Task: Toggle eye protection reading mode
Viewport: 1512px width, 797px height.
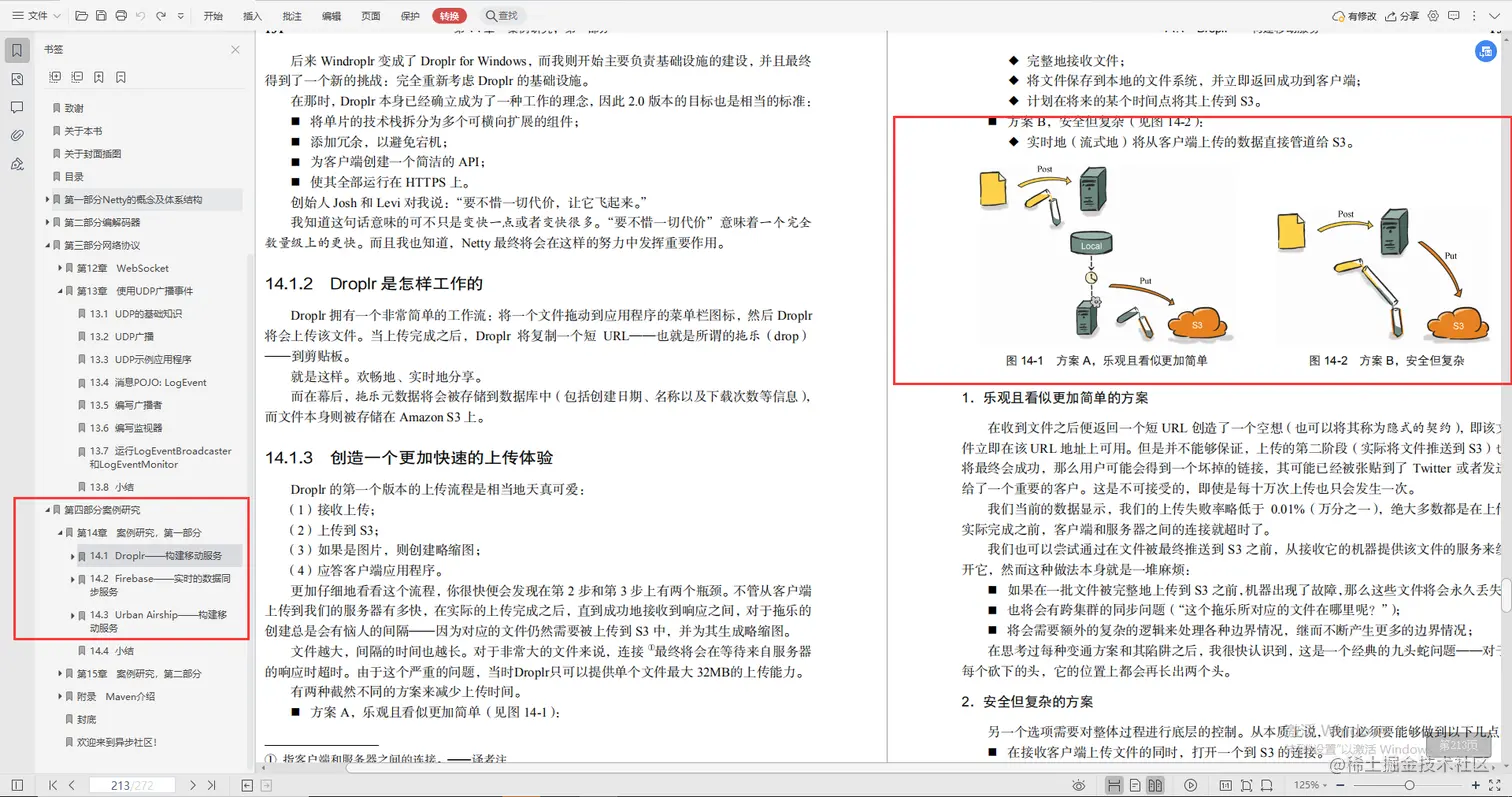Action: tap(1078, 785)
